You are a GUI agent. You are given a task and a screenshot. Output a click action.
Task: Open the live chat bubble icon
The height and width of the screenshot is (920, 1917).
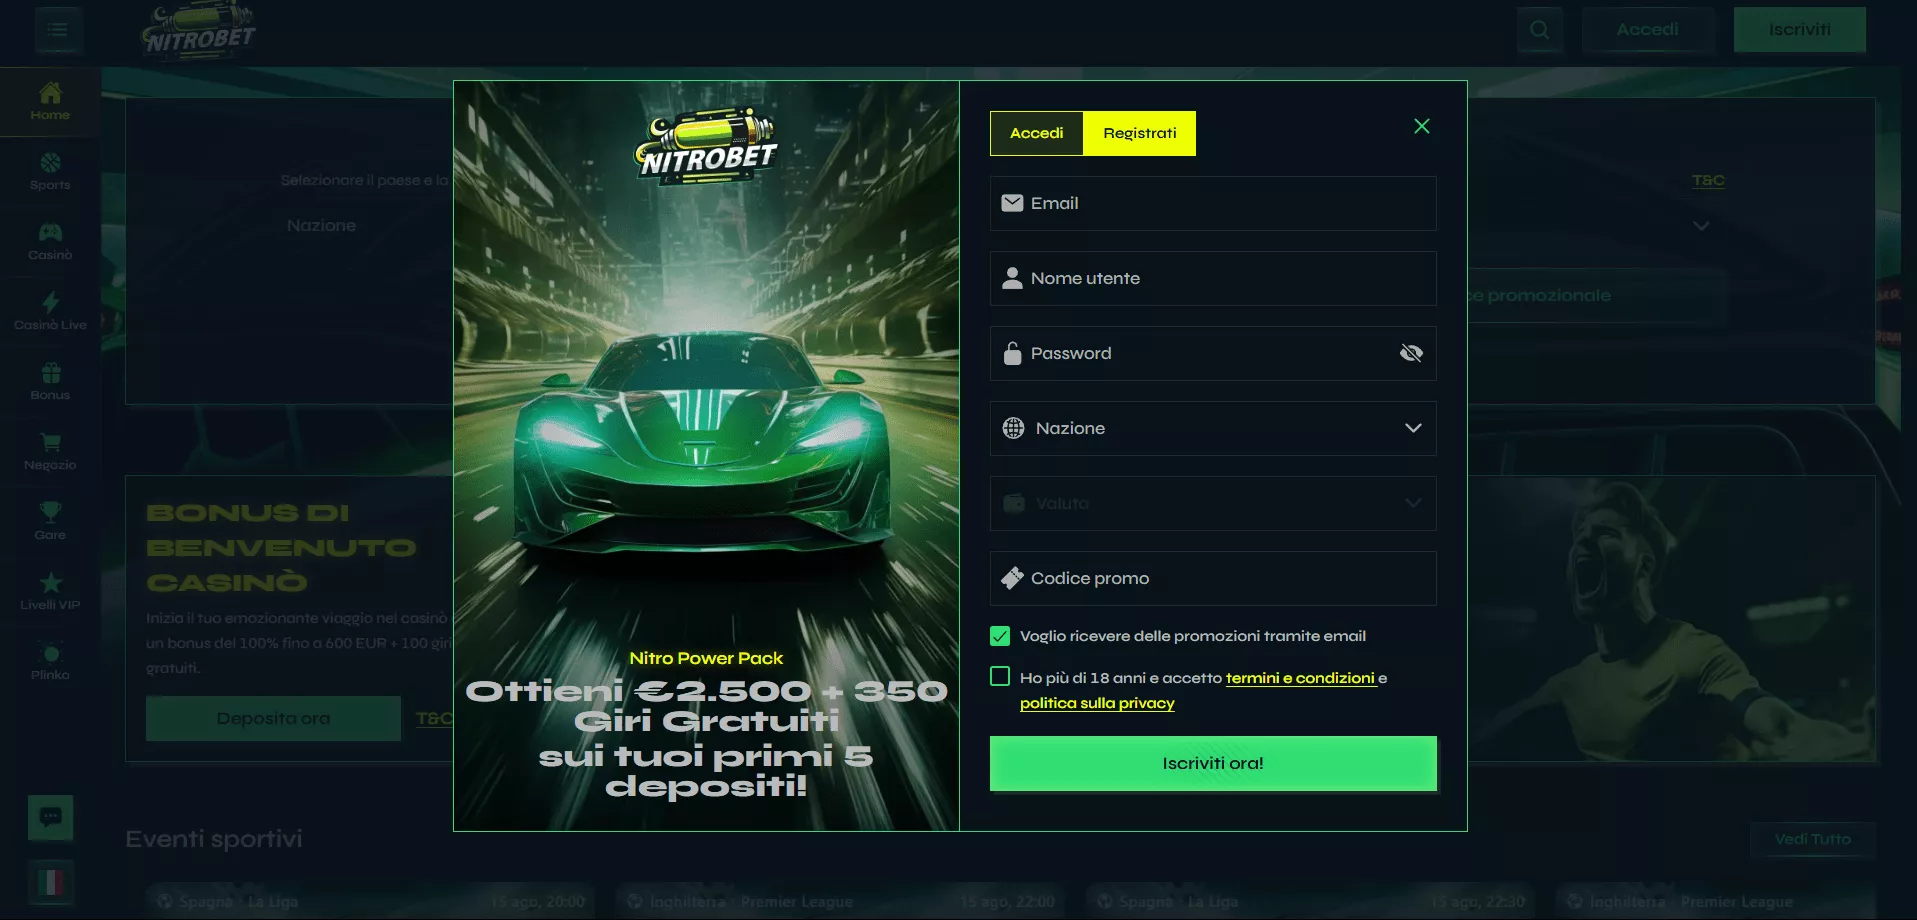click(51, 818)
